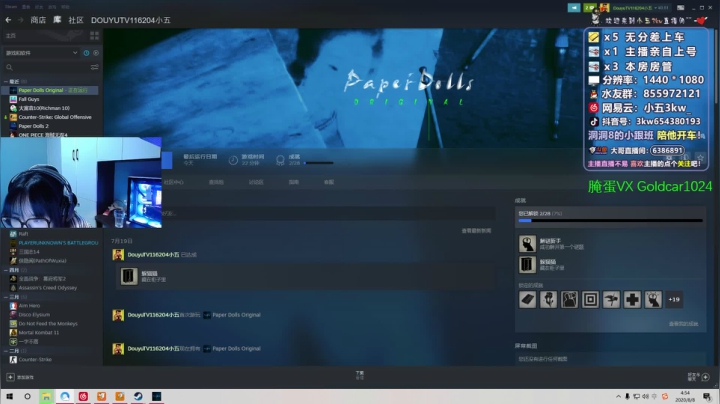Toggle the recent-activity clock filter icon
Screen dimensions: 720x404
[x=86, y=53]
